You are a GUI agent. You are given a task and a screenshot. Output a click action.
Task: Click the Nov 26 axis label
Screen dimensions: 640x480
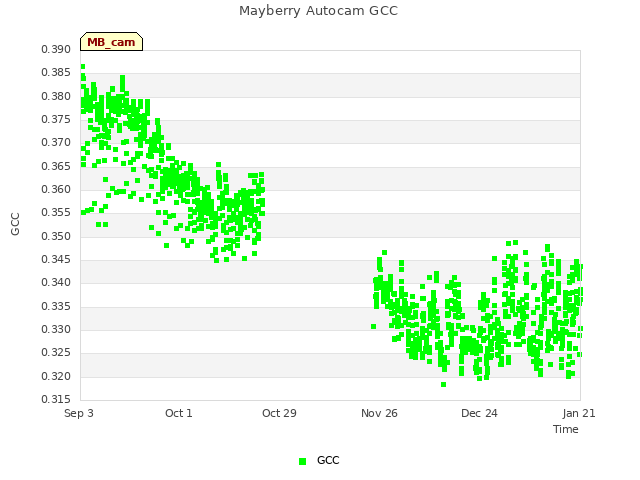tap(379, 413)
